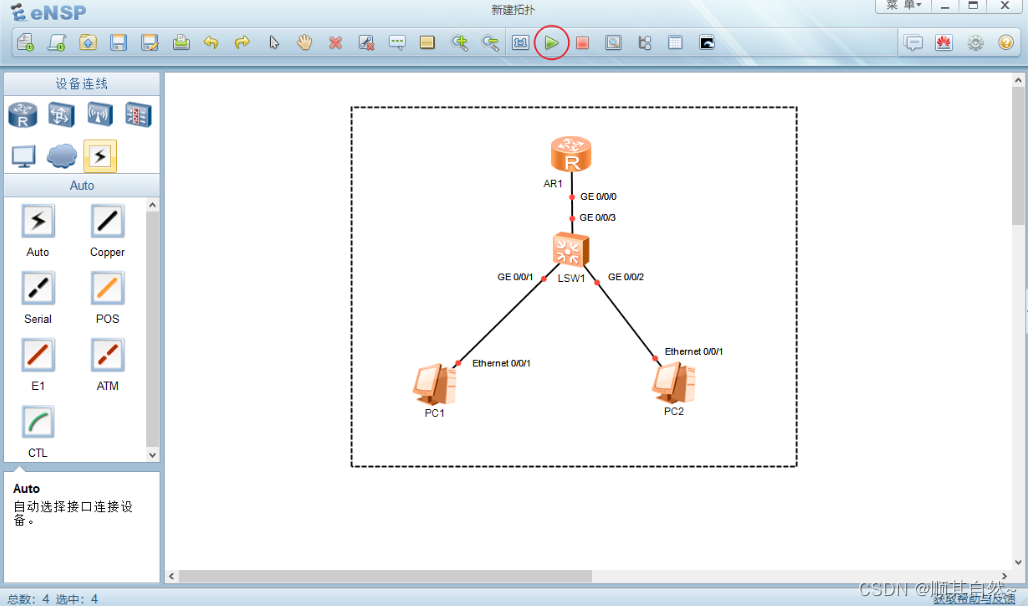Select PC2 on the canvas
Viewport: 1032px width, 609px height.
[674, 383]
